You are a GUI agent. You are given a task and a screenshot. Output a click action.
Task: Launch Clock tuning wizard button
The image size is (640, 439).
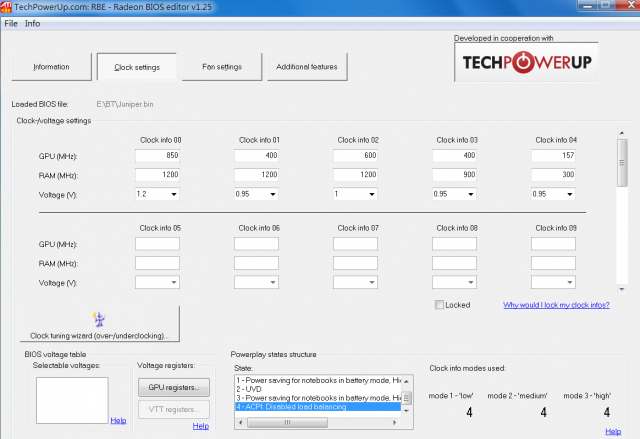coord(100,324)
